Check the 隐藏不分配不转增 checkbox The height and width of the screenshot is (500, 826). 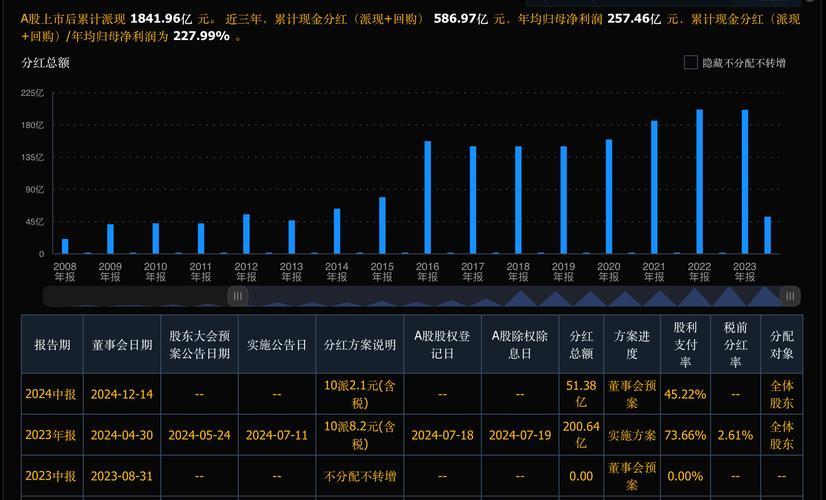(x=691, y=63)
